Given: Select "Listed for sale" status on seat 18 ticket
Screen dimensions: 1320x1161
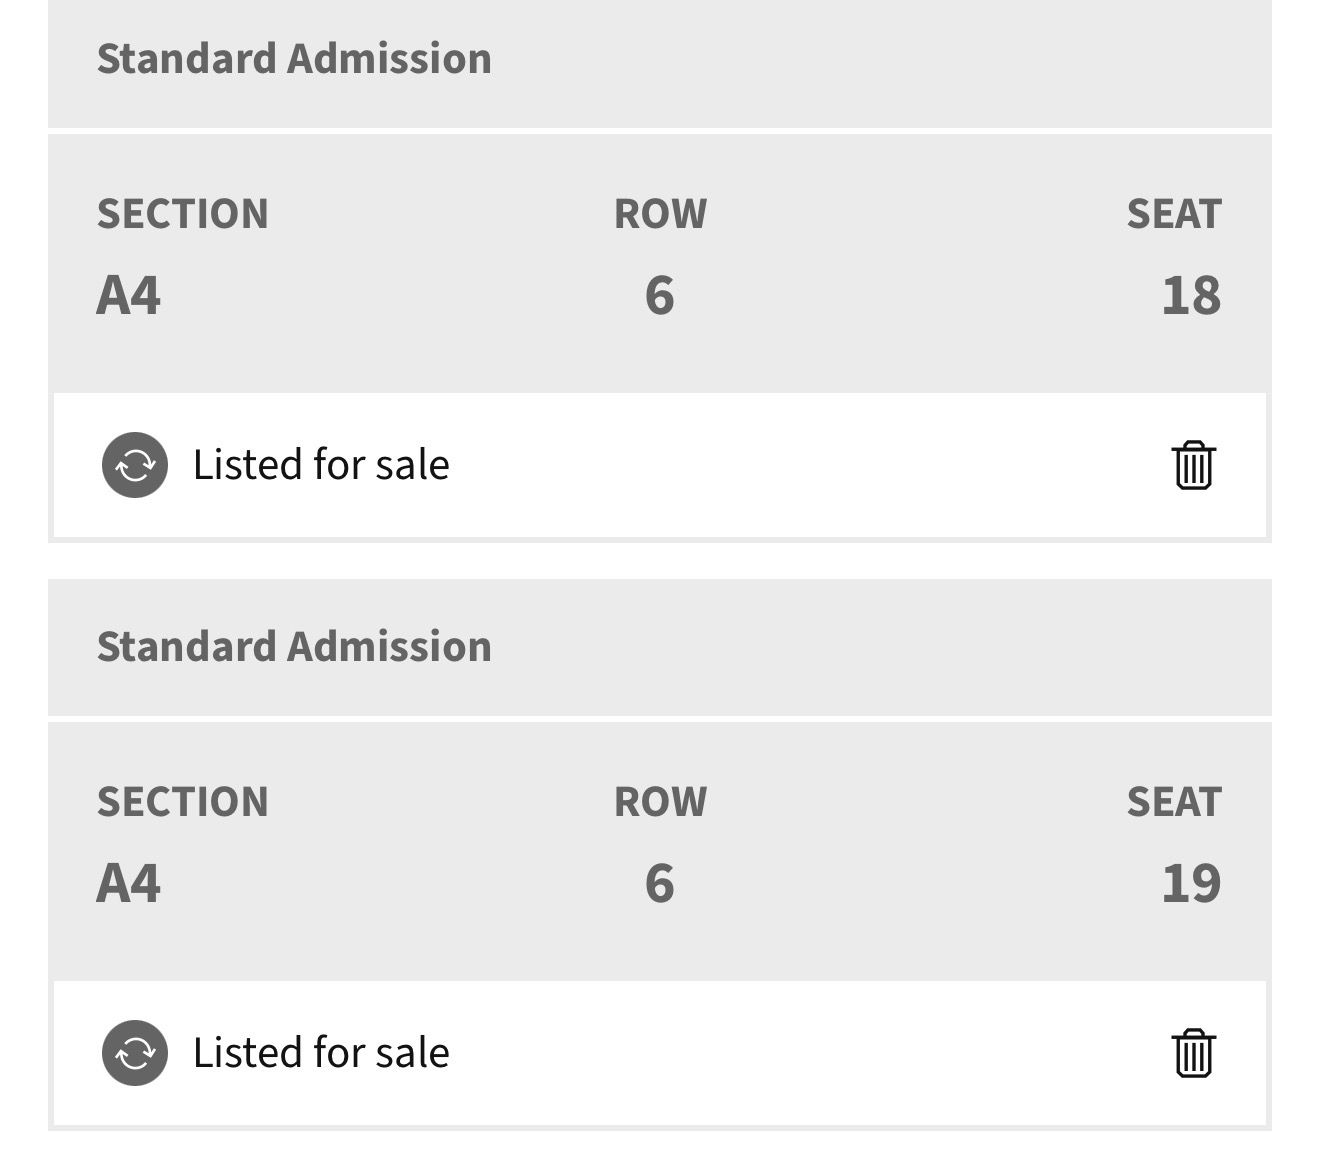Looking at the screenshot, I should pos(321,465).
